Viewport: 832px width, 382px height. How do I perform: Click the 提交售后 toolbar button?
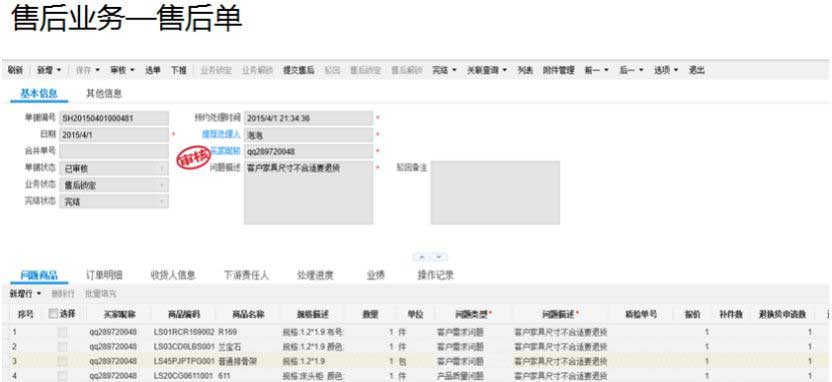pos(298,70)
